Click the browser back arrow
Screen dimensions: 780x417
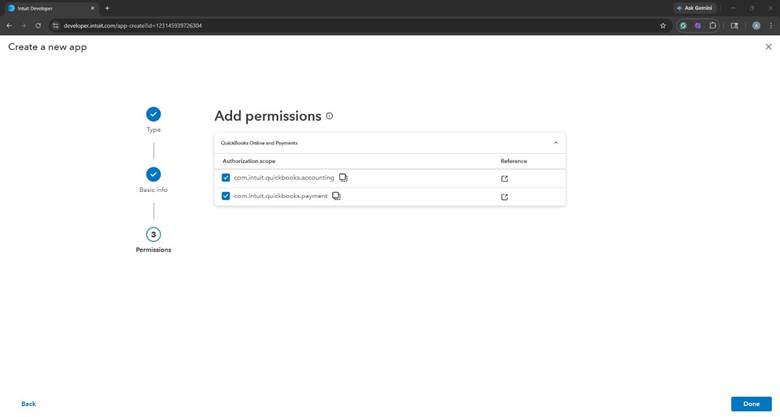pos(9,25)
